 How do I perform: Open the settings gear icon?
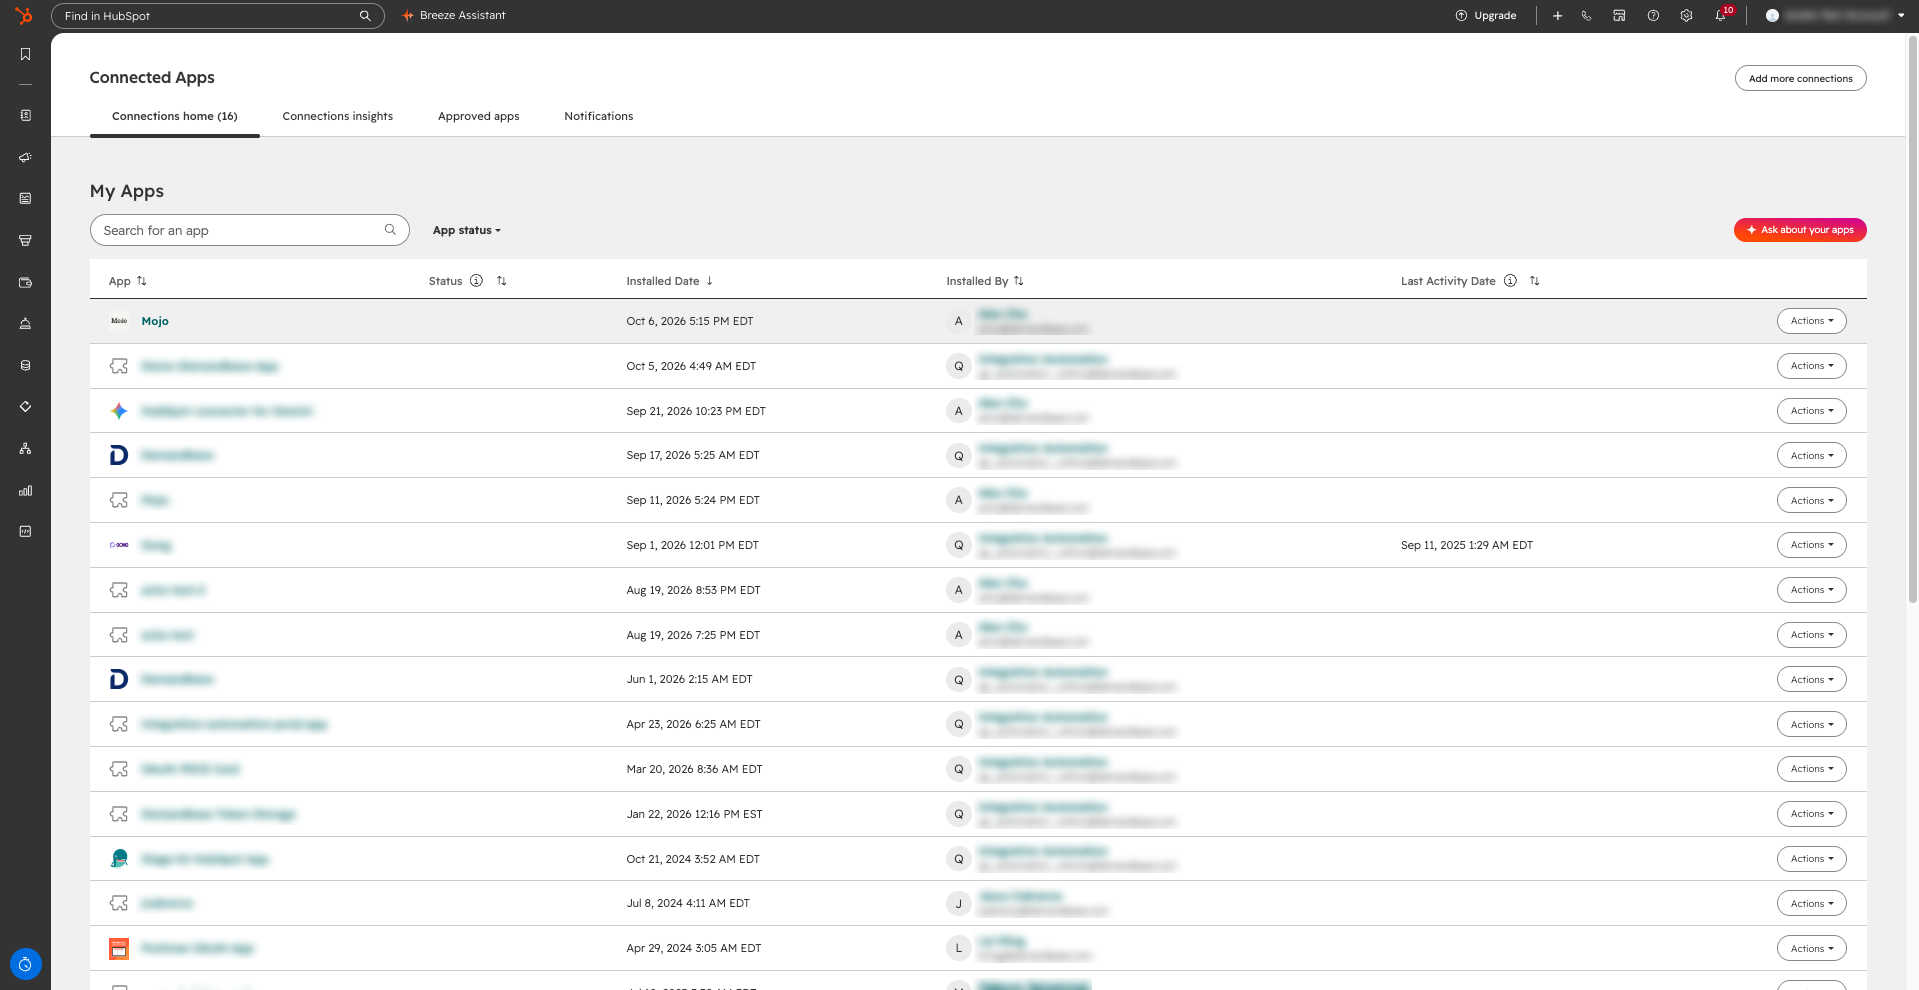coord(1686,16)
